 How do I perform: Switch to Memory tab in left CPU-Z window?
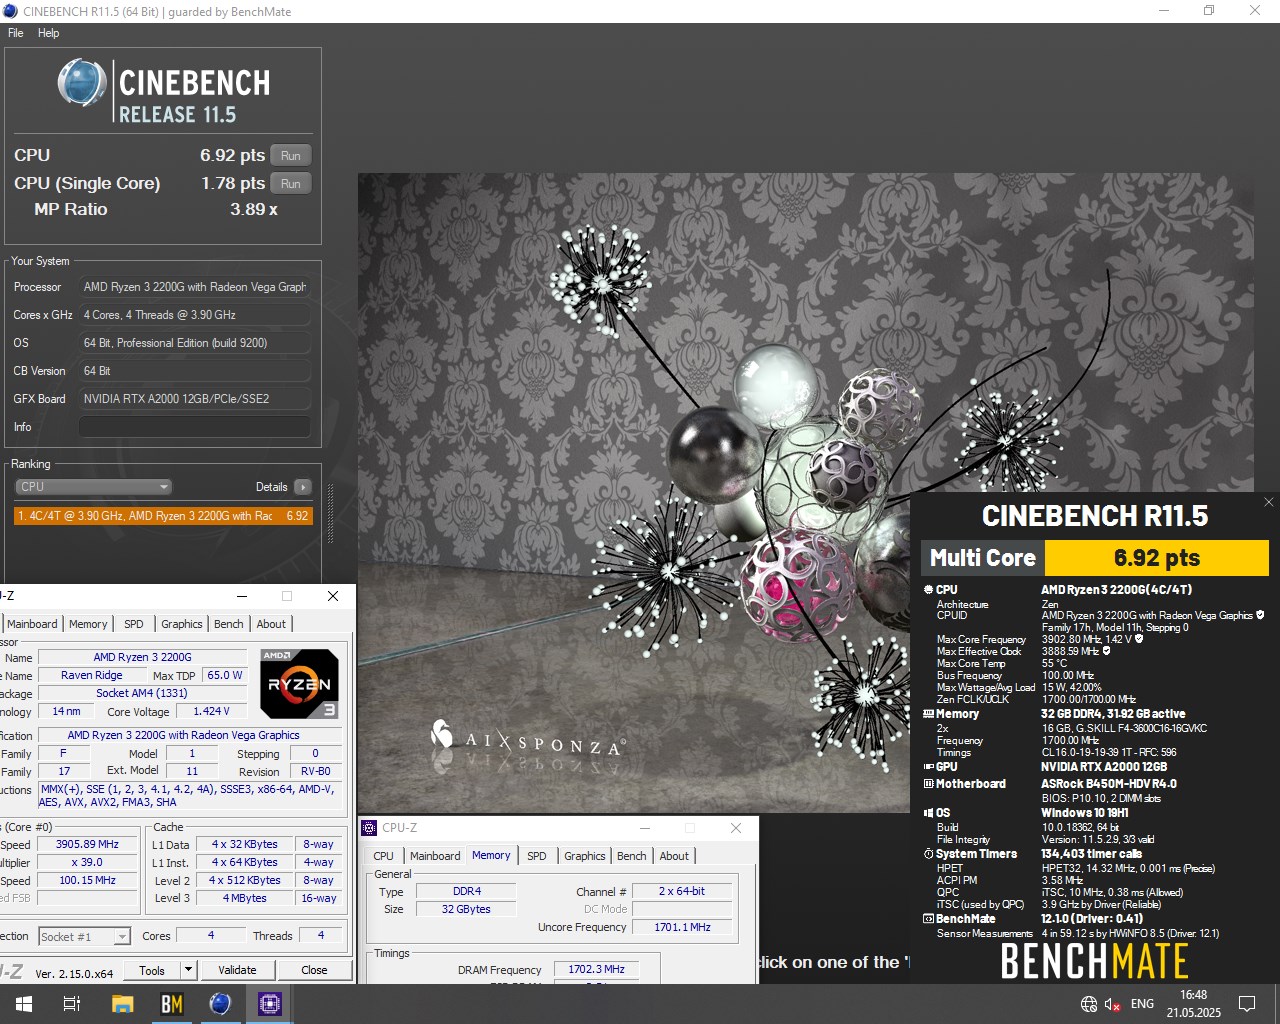[x=88, y=624]
